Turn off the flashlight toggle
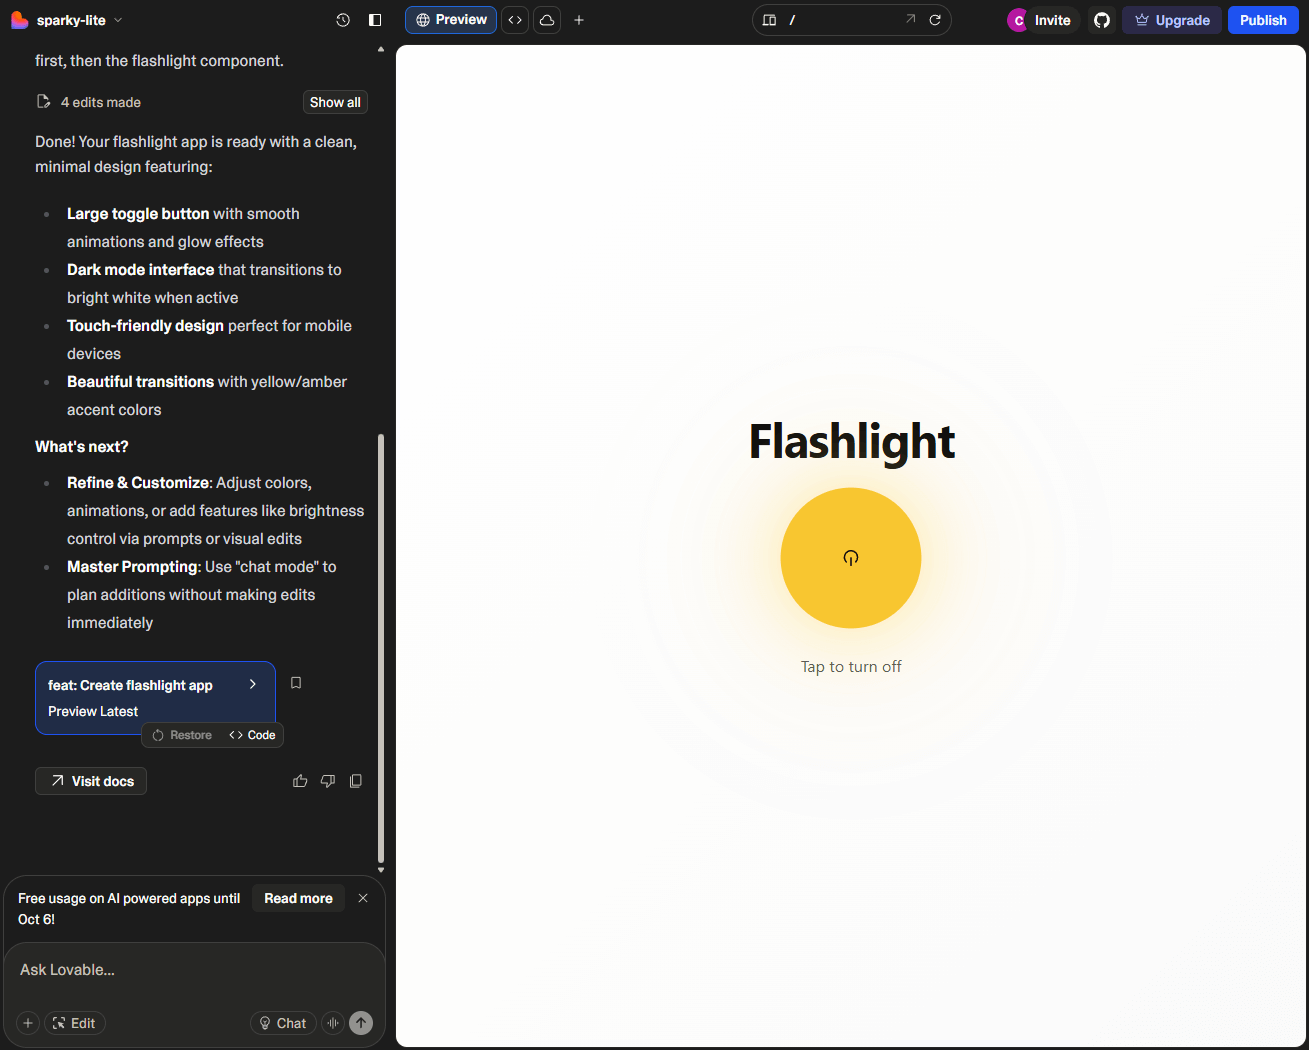Viewport: 1309px width, 1050px height. 851,558
